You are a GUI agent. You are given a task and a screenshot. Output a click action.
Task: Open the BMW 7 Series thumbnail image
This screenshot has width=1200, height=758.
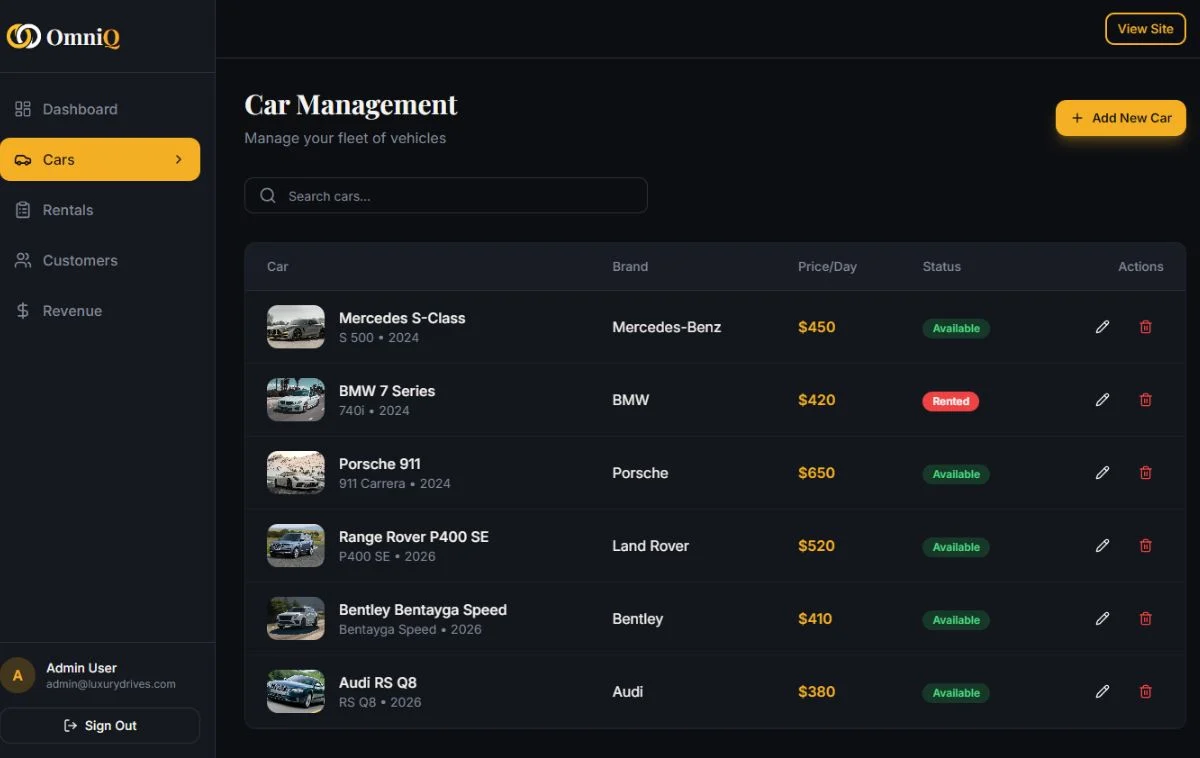[x=296, y=400]
